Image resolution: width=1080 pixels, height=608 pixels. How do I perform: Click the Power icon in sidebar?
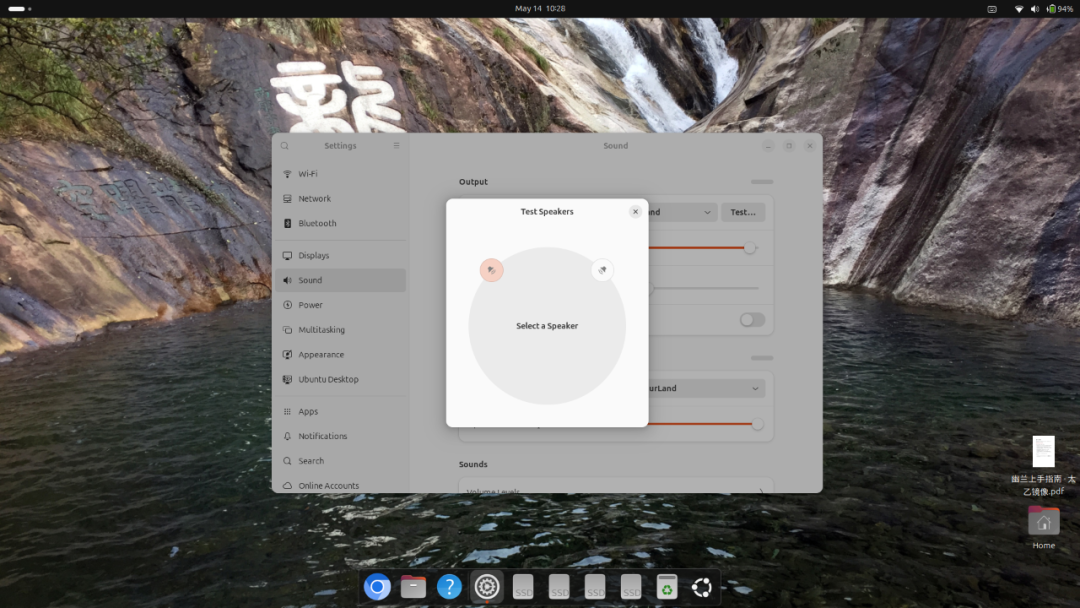(287, 305)
